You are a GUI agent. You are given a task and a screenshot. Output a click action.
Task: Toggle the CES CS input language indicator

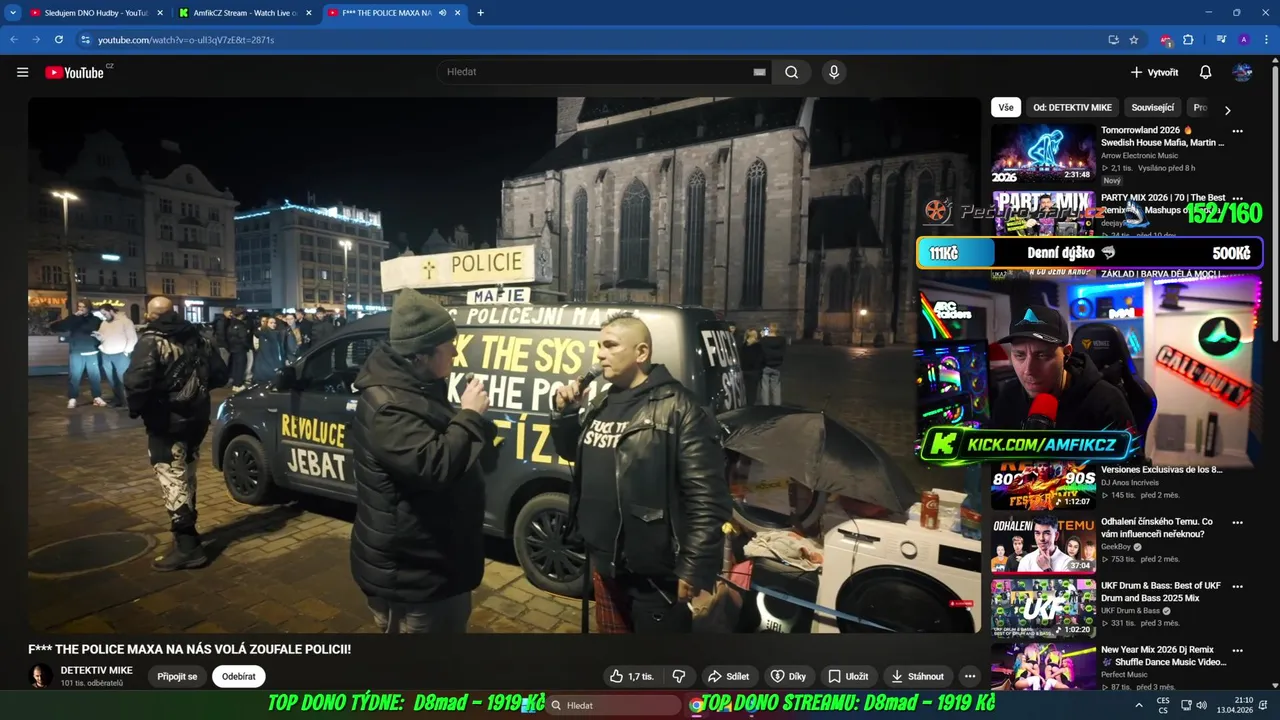tap(1163, 705)
